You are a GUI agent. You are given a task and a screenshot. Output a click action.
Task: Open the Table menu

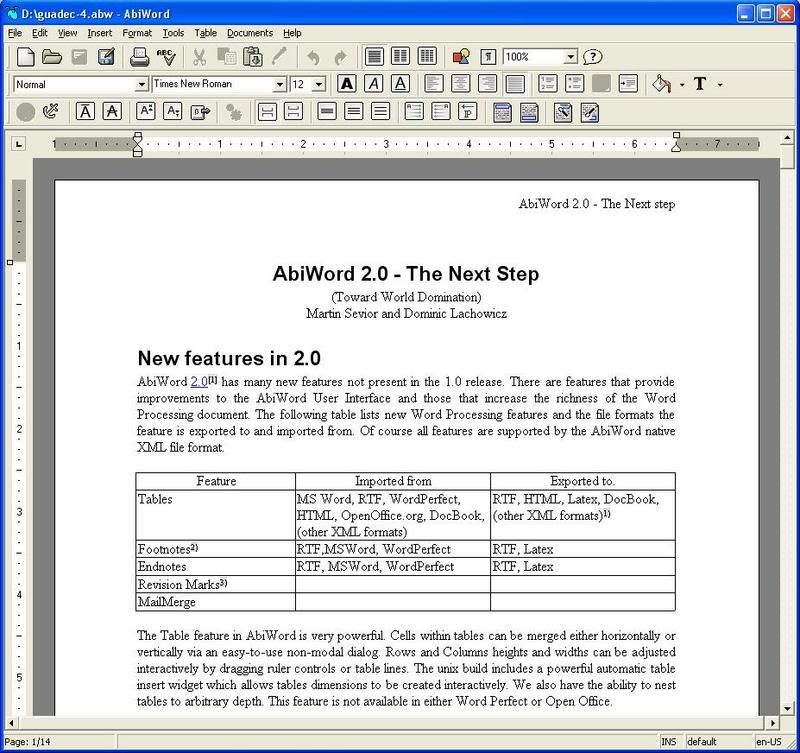point(206,33)
